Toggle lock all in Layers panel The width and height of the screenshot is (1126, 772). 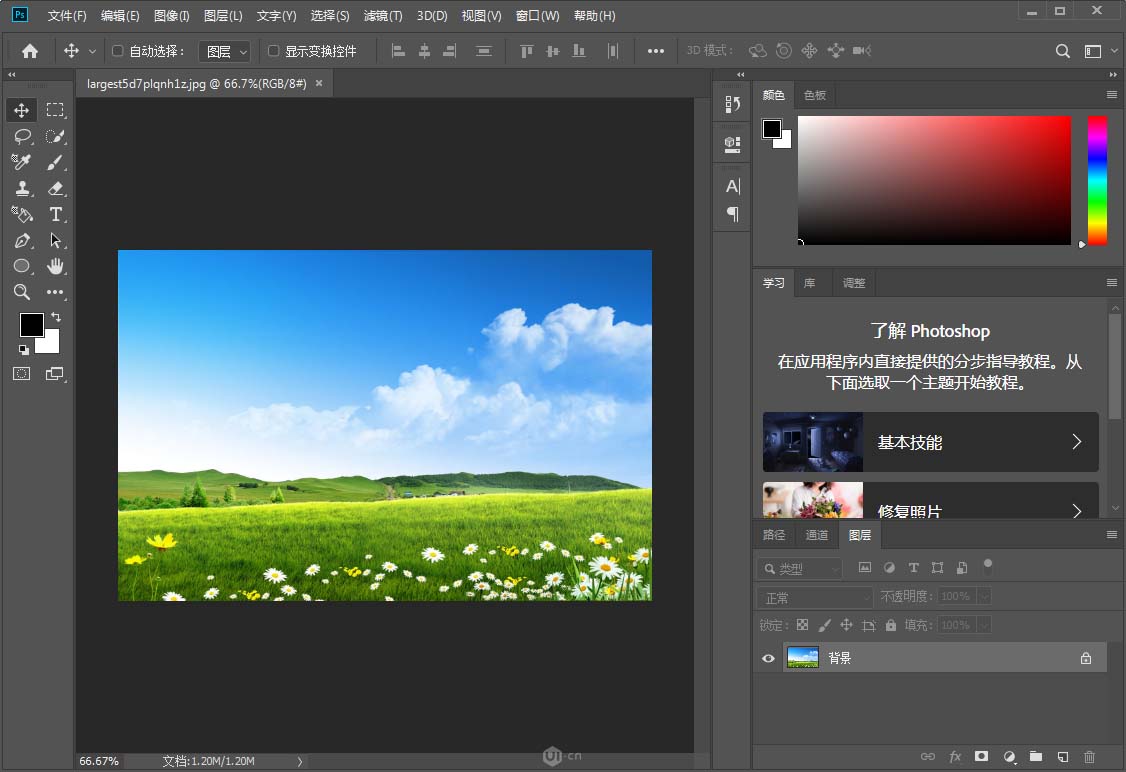point(891,625)
